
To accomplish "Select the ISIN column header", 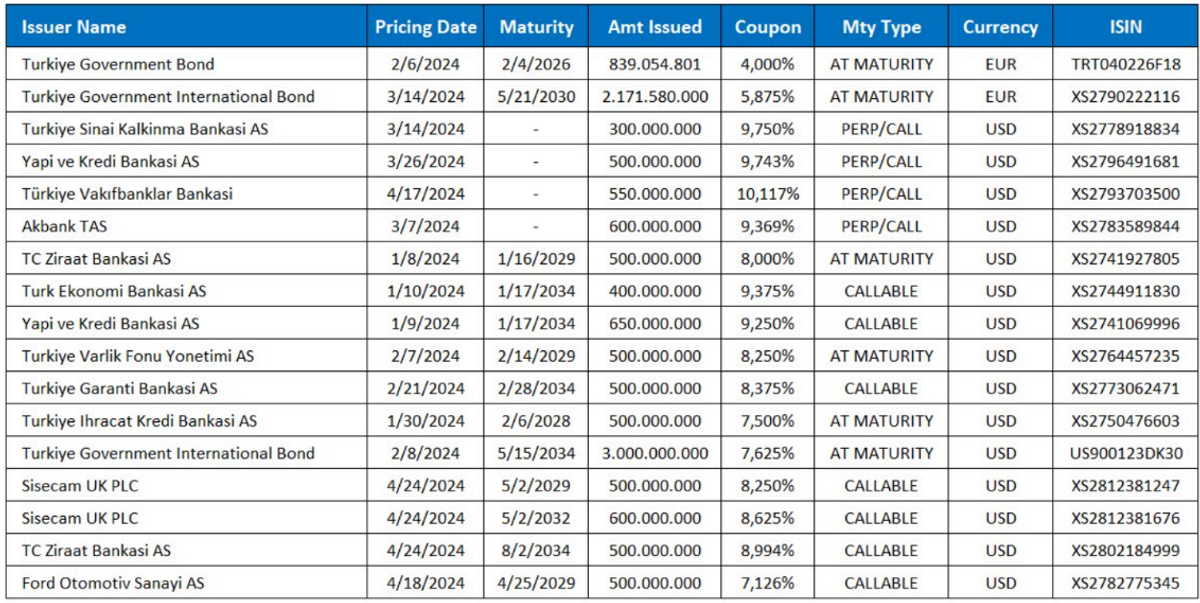I will click(1125, 27).
